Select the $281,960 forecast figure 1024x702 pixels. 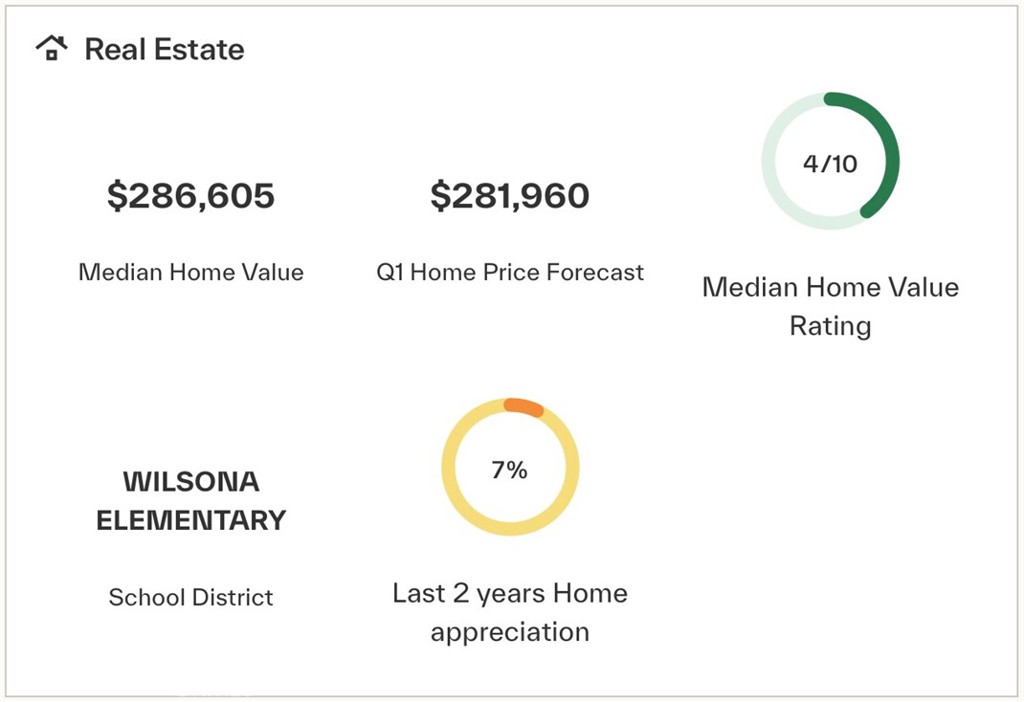tap(510, 196)
